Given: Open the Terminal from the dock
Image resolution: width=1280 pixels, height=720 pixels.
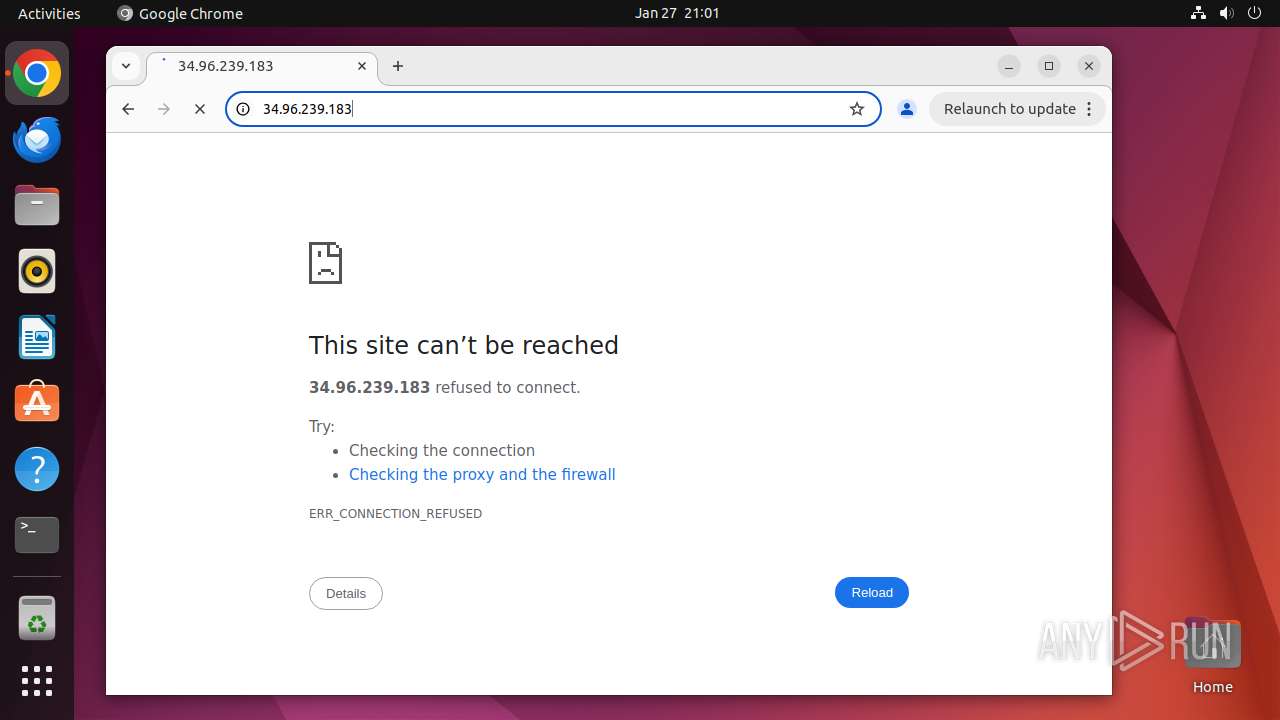Looking at the screenshot, I should click(x=37, y=535).
